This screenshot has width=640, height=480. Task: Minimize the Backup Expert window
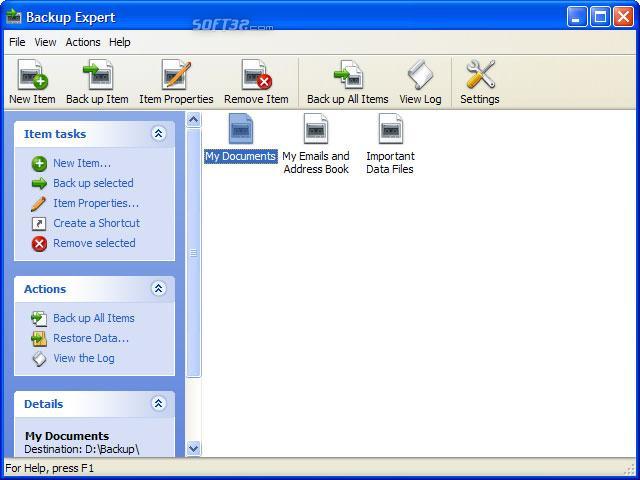pos(577,17)
